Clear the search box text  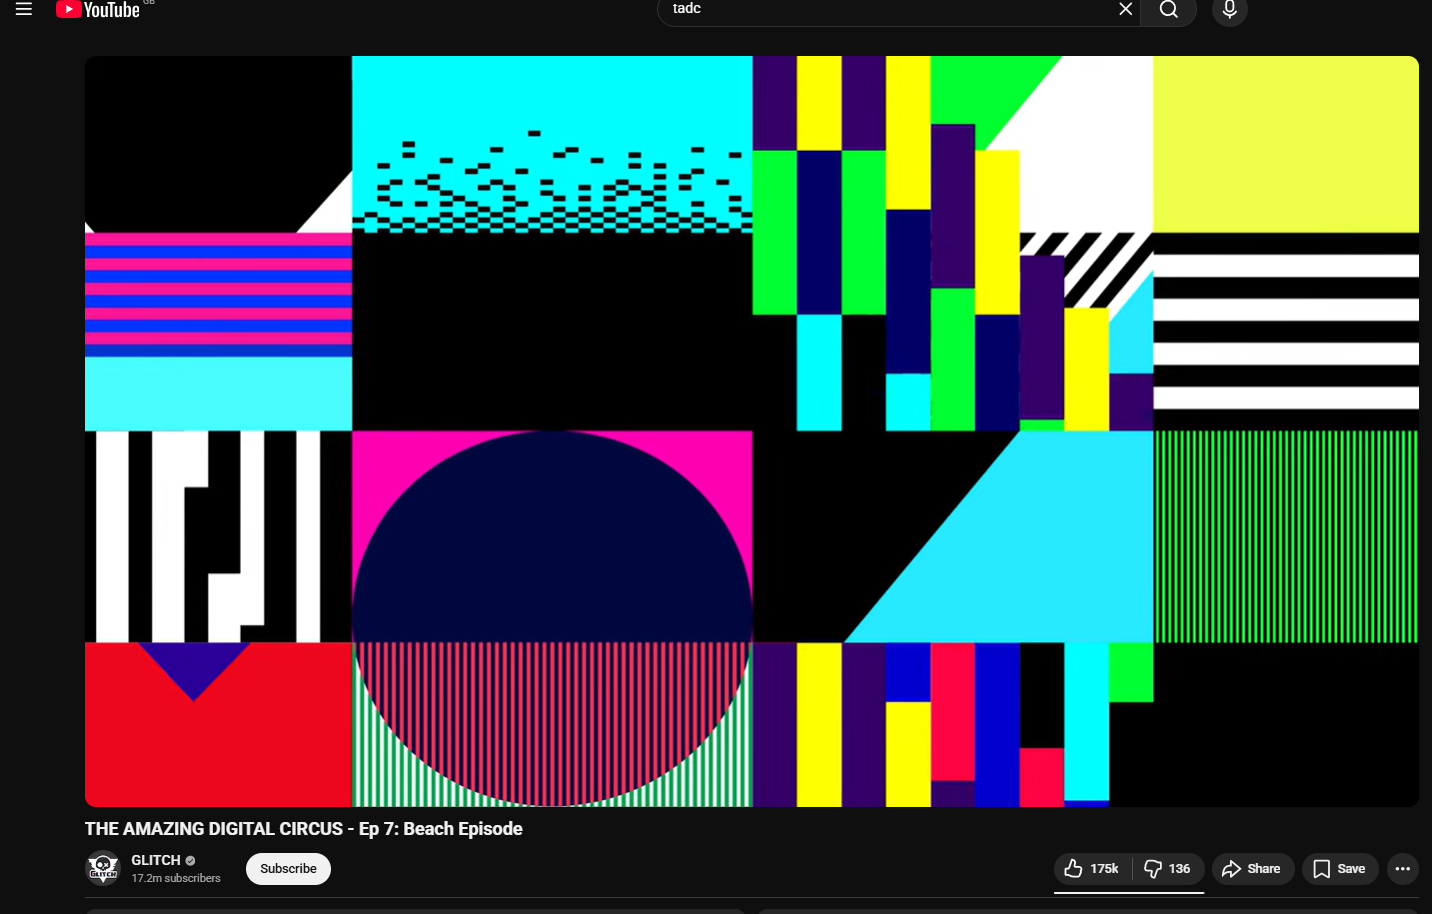(x=1125, y=9)
